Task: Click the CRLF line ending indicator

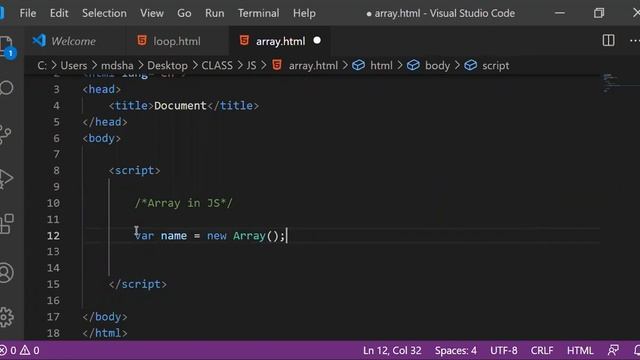Action: point(542,350)
